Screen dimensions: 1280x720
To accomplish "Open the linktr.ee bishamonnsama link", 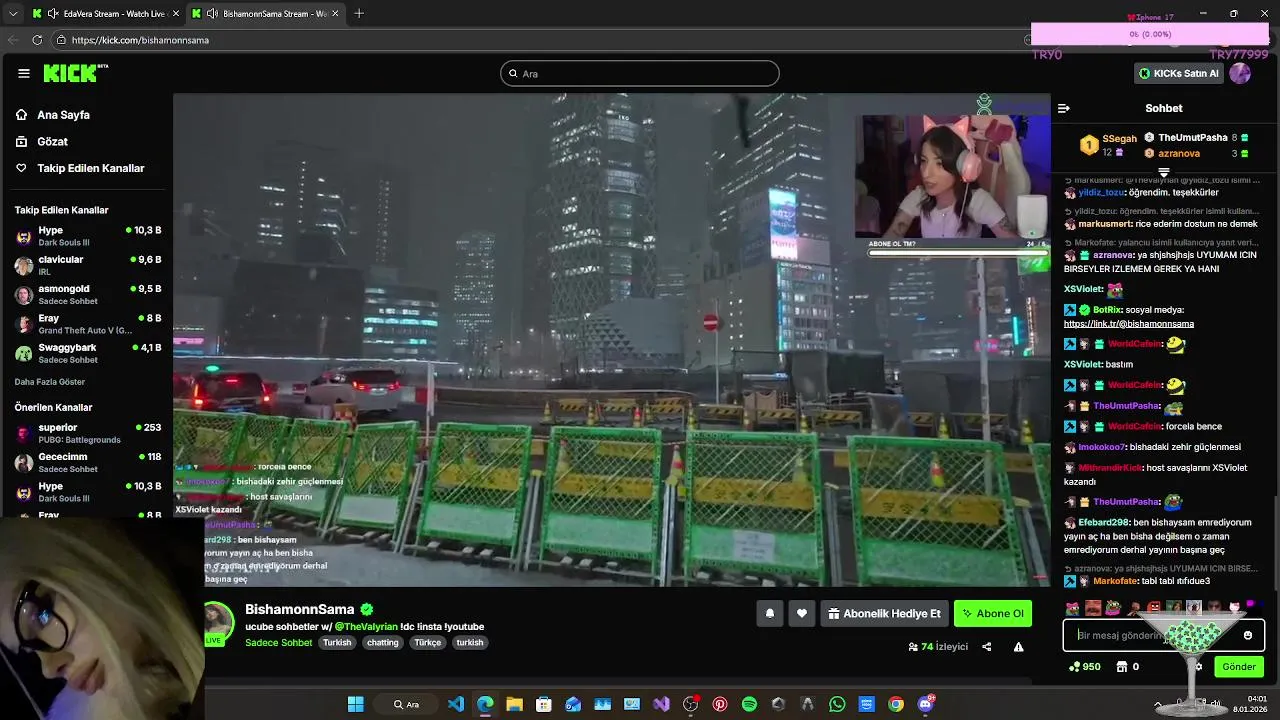I will point(1129,324).
